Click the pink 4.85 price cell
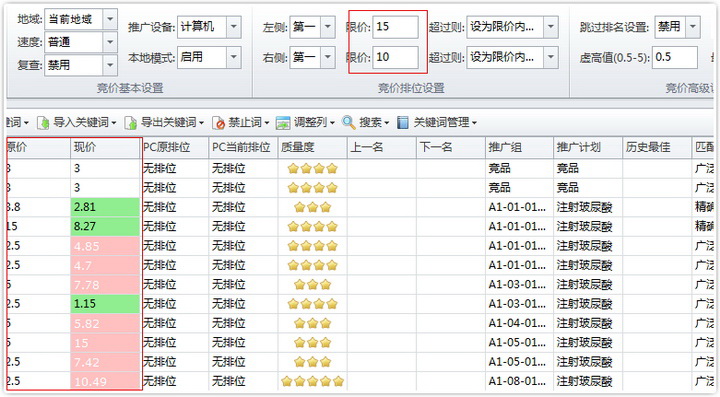The image size is (720, 397). (105, 246)
